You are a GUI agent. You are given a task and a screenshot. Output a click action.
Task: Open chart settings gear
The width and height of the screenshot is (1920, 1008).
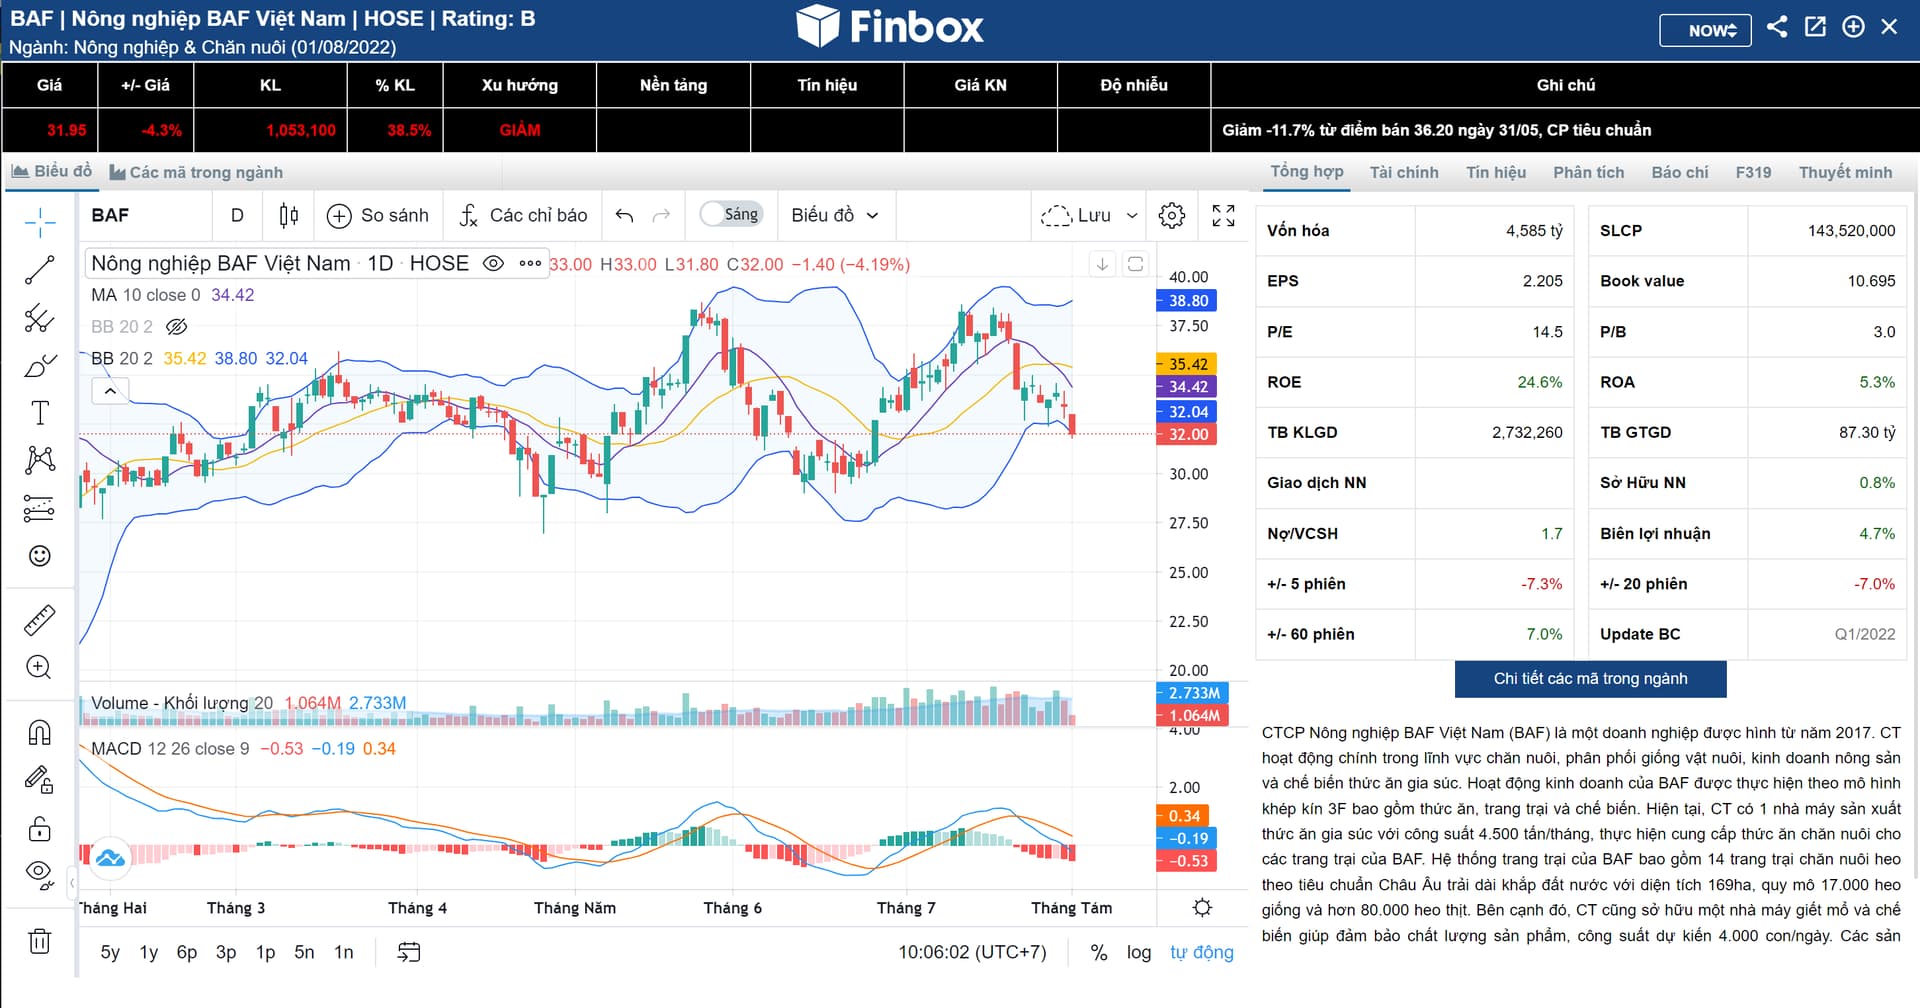[1172, 215]
